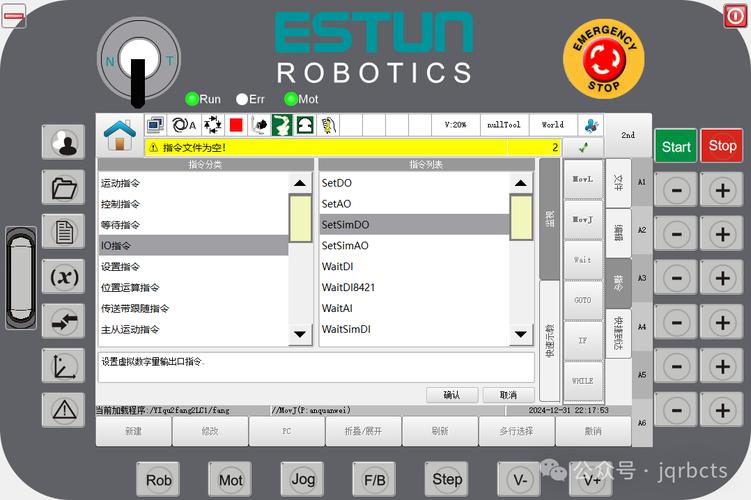Turn the N/T mode key switch
The height and width of the screenshot is (500, 751).
(138, 61)
